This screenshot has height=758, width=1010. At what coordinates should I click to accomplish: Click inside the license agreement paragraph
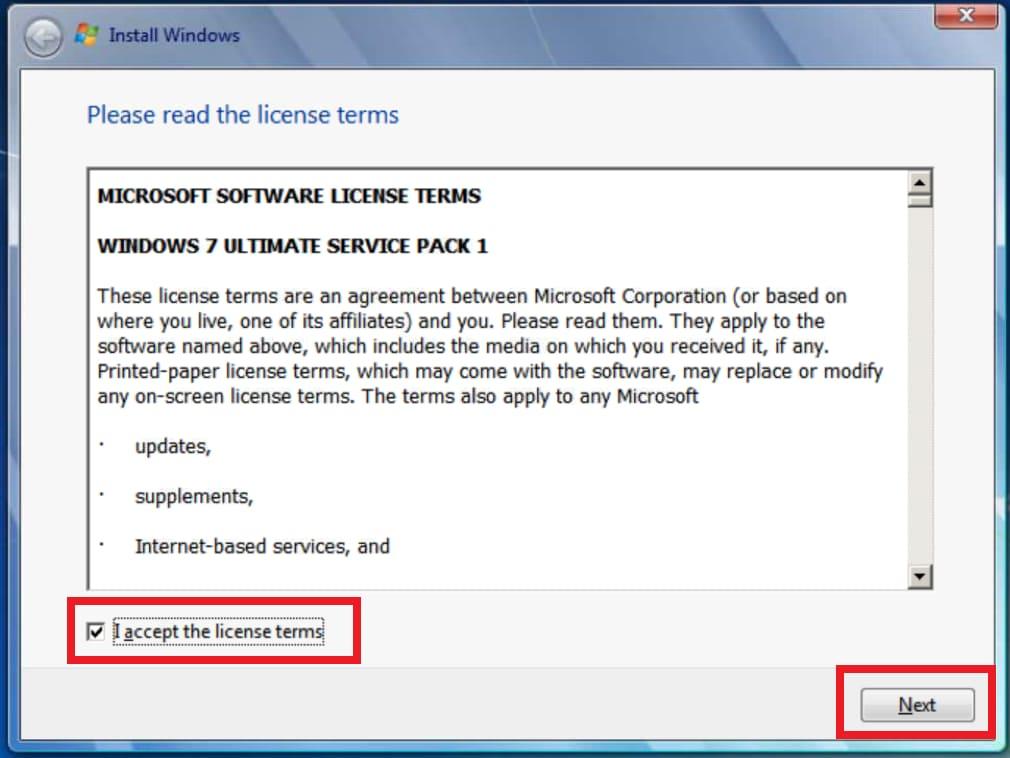coord(490,346)
